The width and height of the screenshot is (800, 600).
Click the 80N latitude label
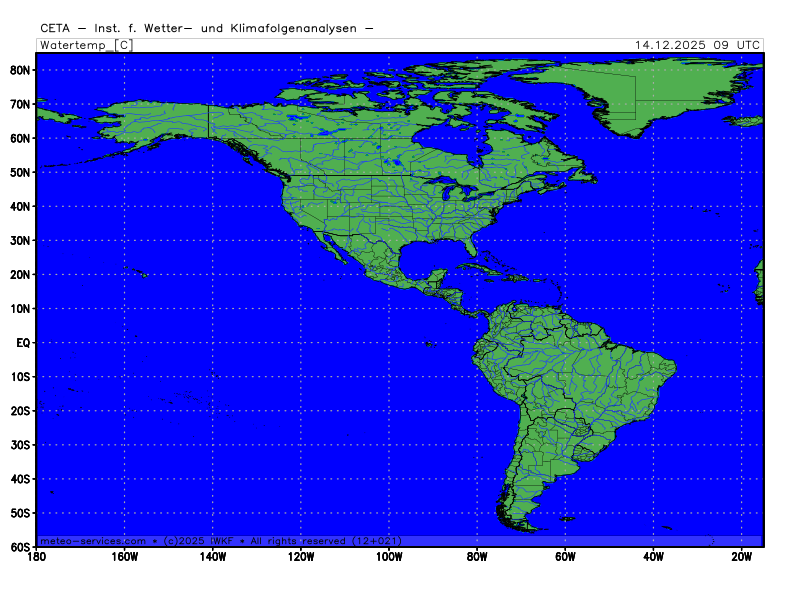tap(20, 70)
